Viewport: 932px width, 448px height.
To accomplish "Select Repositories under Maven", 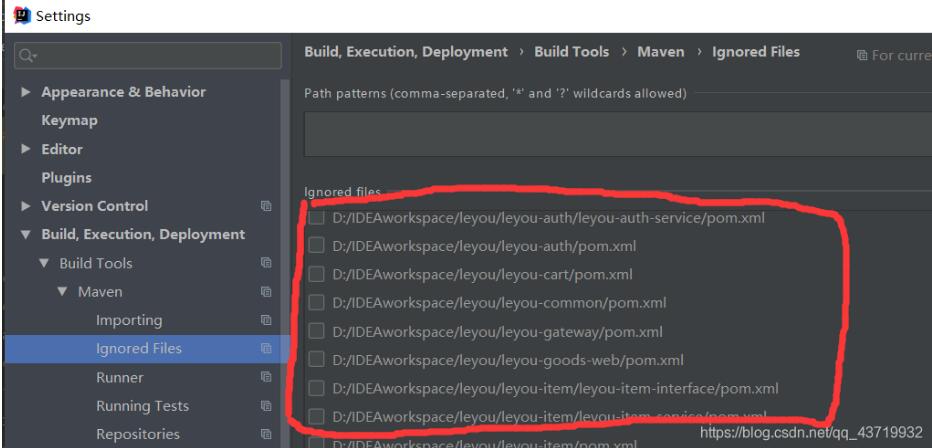I will (138, 434).
